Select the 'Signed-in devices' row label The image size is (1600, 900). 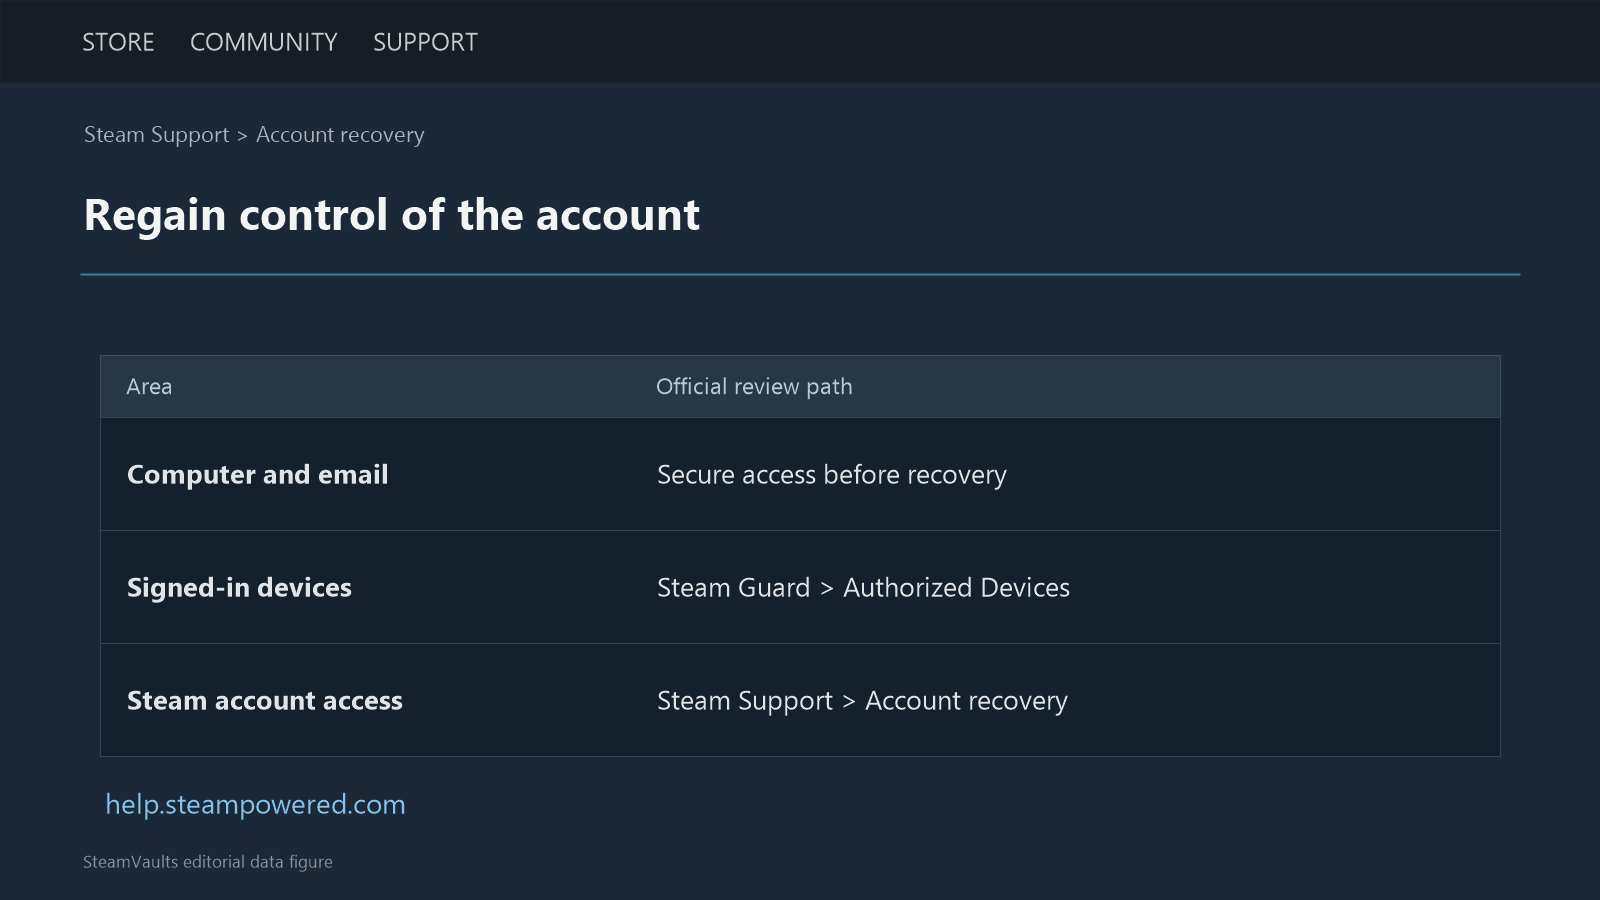[239, 588]
